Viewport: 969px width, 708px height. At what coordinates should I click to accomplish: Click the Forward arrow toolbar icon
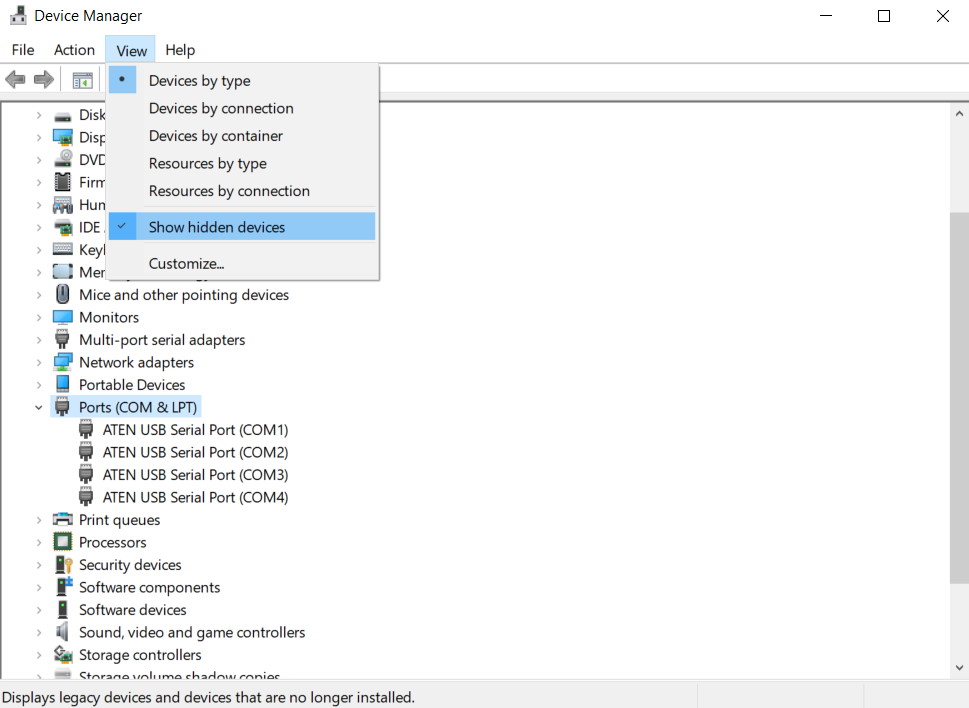coord(43,80)
